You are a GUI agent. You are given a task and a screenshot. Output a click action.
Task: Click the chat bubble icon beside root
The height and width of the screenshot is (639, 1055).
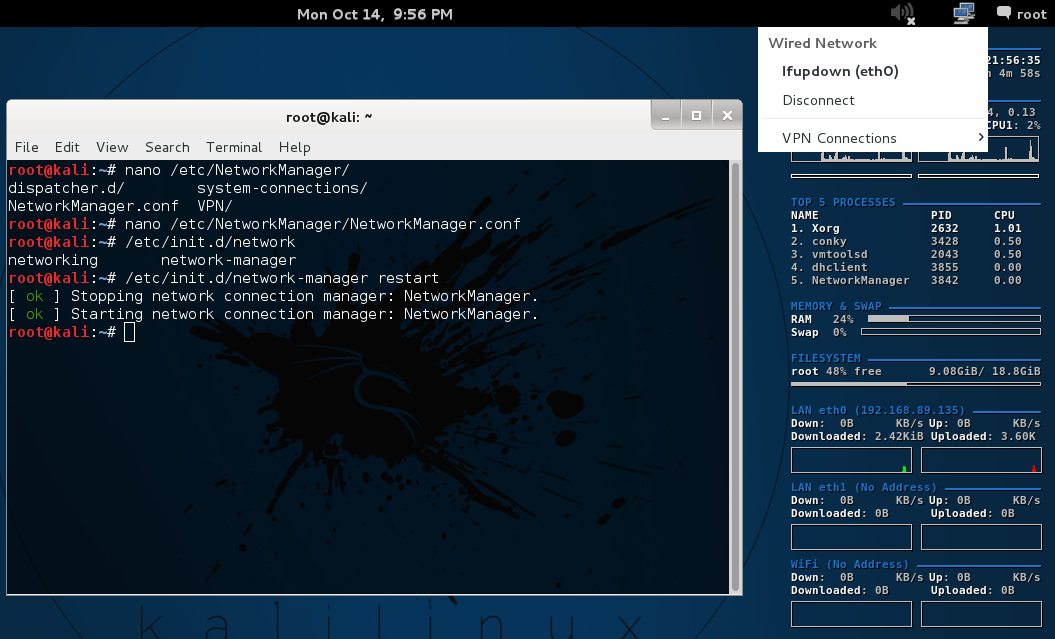(x=1003, y=14)
